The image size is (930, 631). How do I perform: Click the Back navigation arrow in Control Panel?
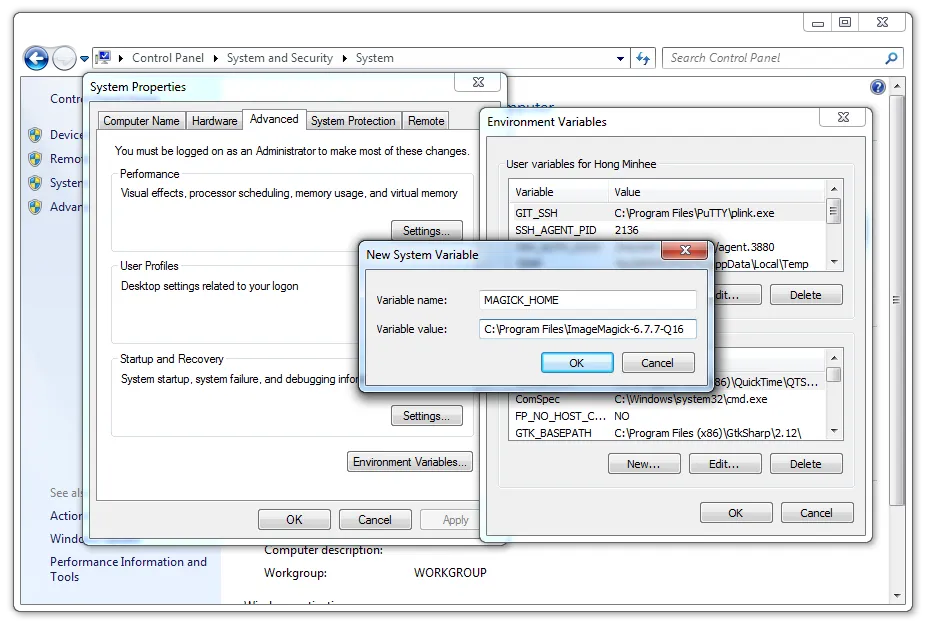tap(36, 58)
